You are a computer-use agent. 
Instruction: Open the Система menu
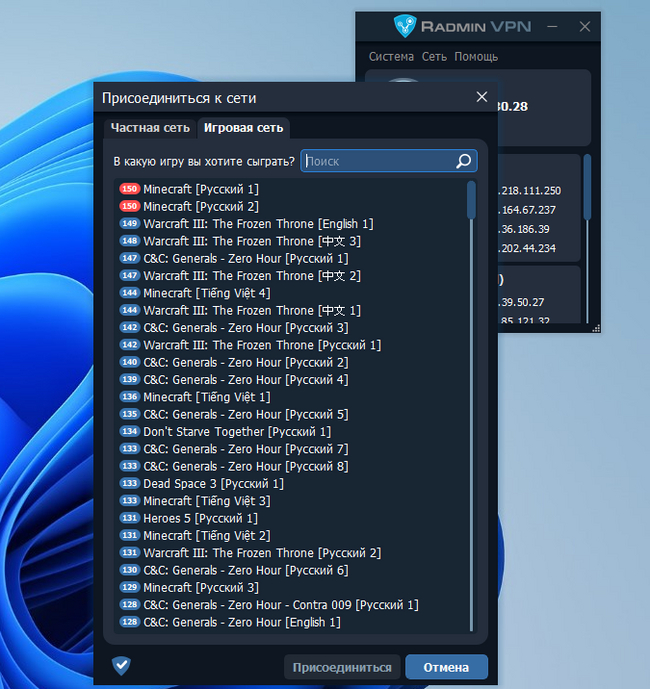[391, 57]
